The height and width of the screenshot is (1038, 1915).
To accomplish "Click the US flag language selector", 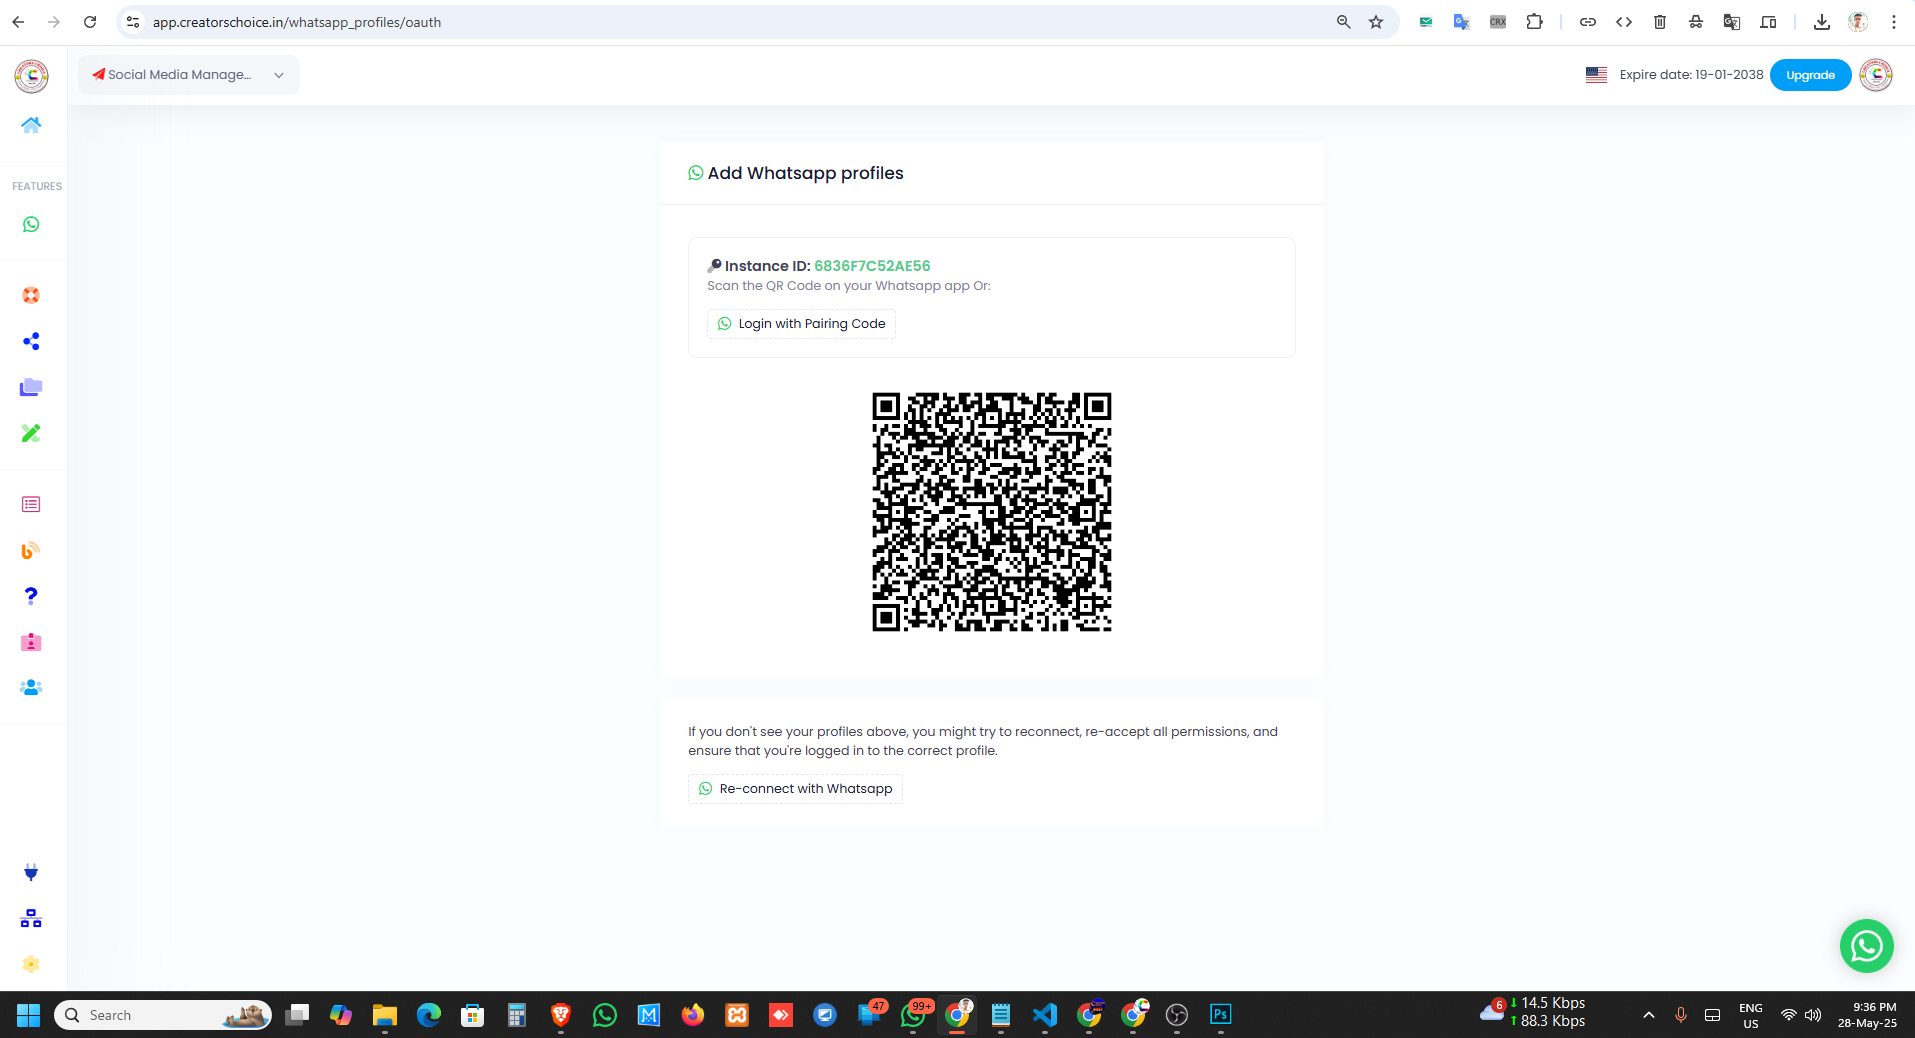I will (x=1596, y=75).
